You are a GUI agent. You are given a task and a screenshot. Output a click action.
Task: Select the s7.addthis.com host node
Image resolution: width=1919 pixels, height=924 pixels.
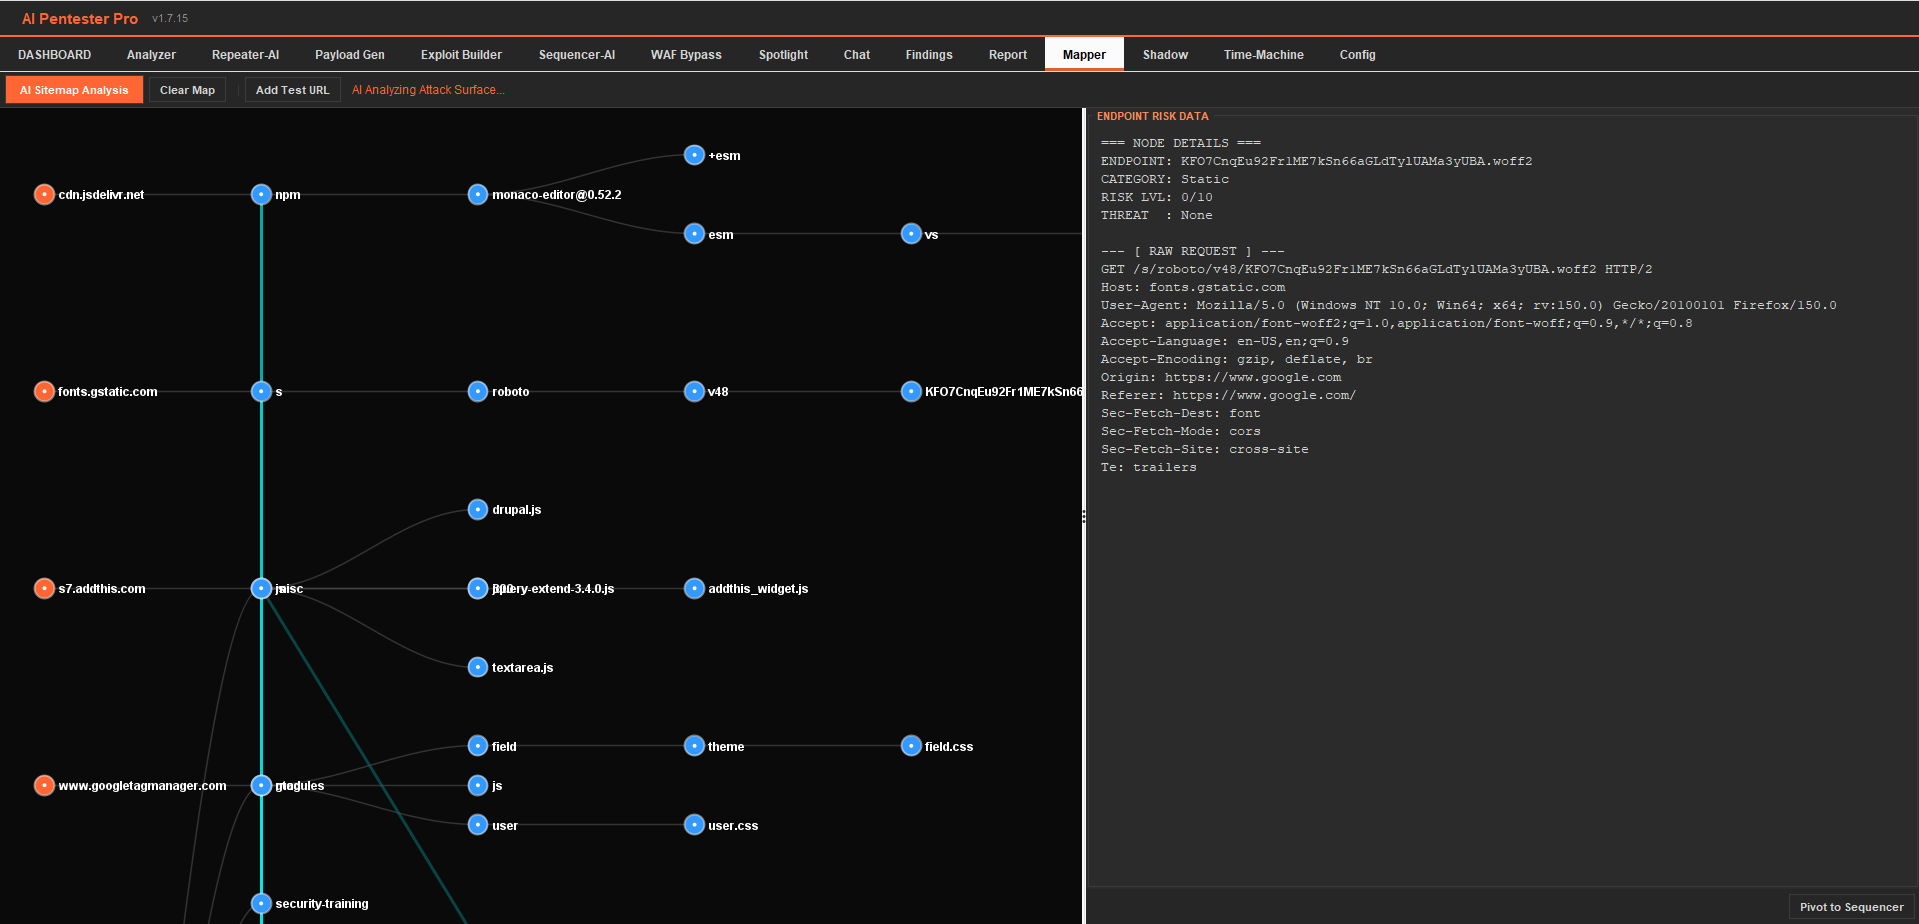44,588
